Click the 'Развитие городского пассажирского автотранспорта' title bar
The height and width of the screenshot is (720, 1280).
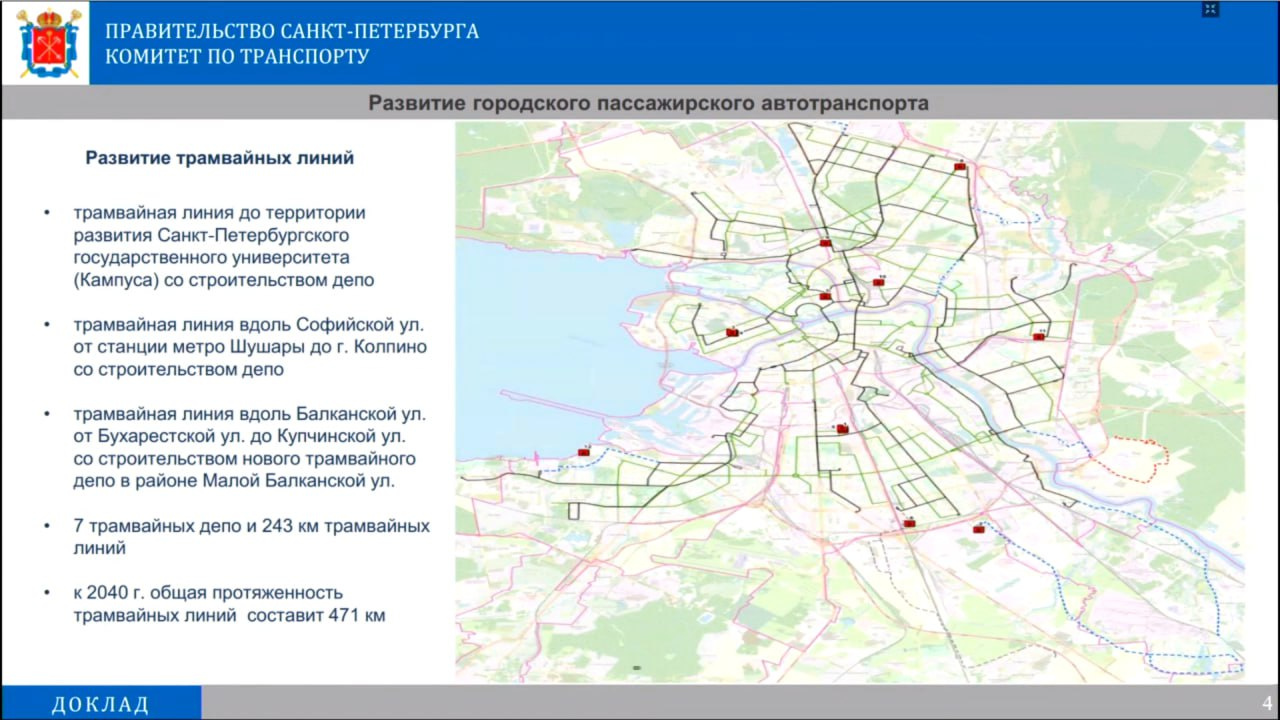pyautogui.click(x=648, y=103)
